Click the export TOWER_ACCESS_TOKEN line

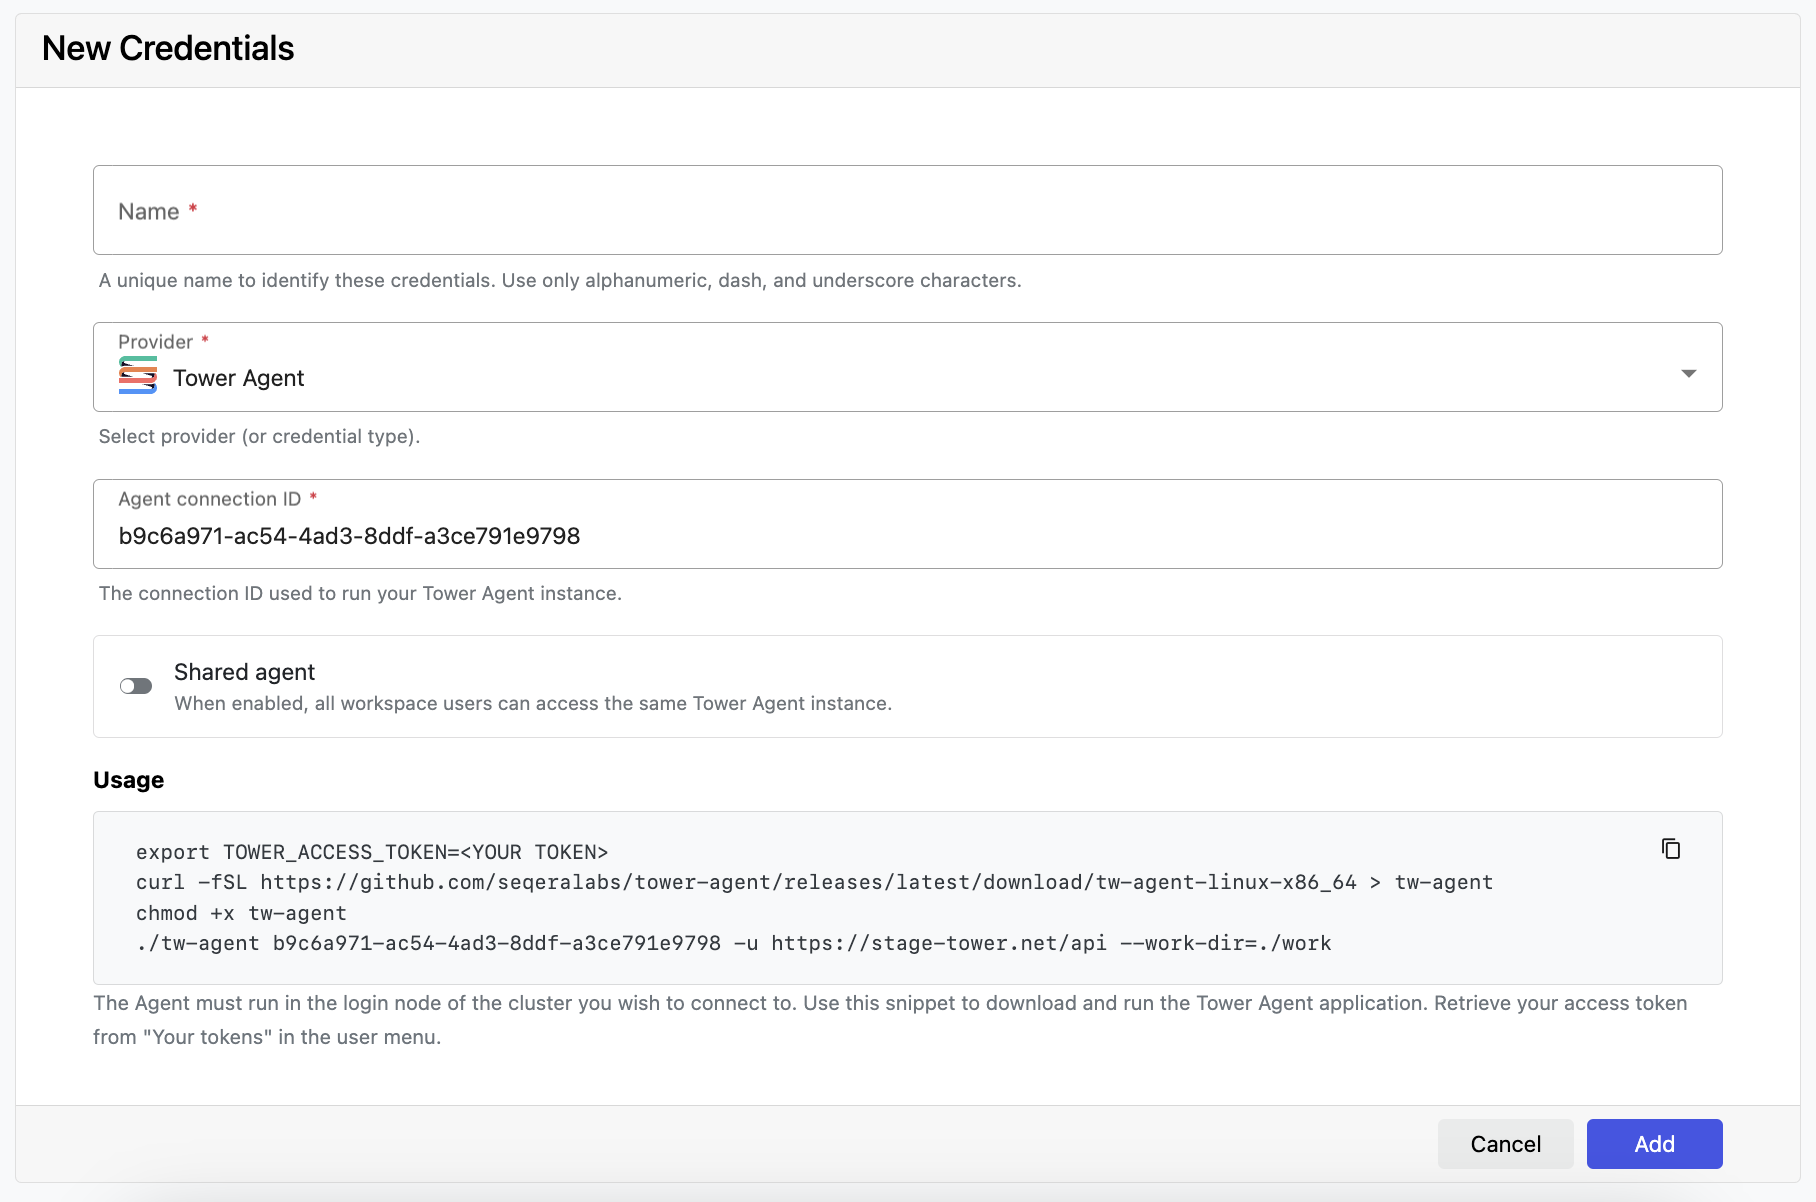(x=372, y=852)
